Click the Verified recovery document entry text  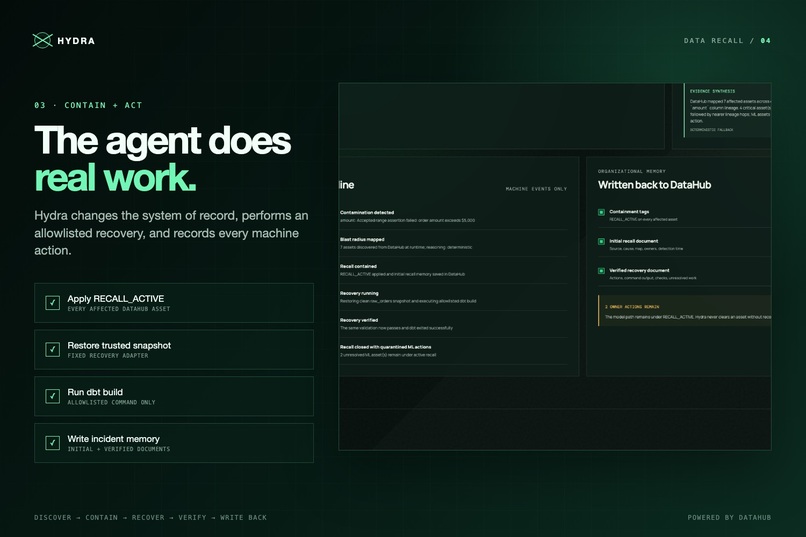point(639,270)
